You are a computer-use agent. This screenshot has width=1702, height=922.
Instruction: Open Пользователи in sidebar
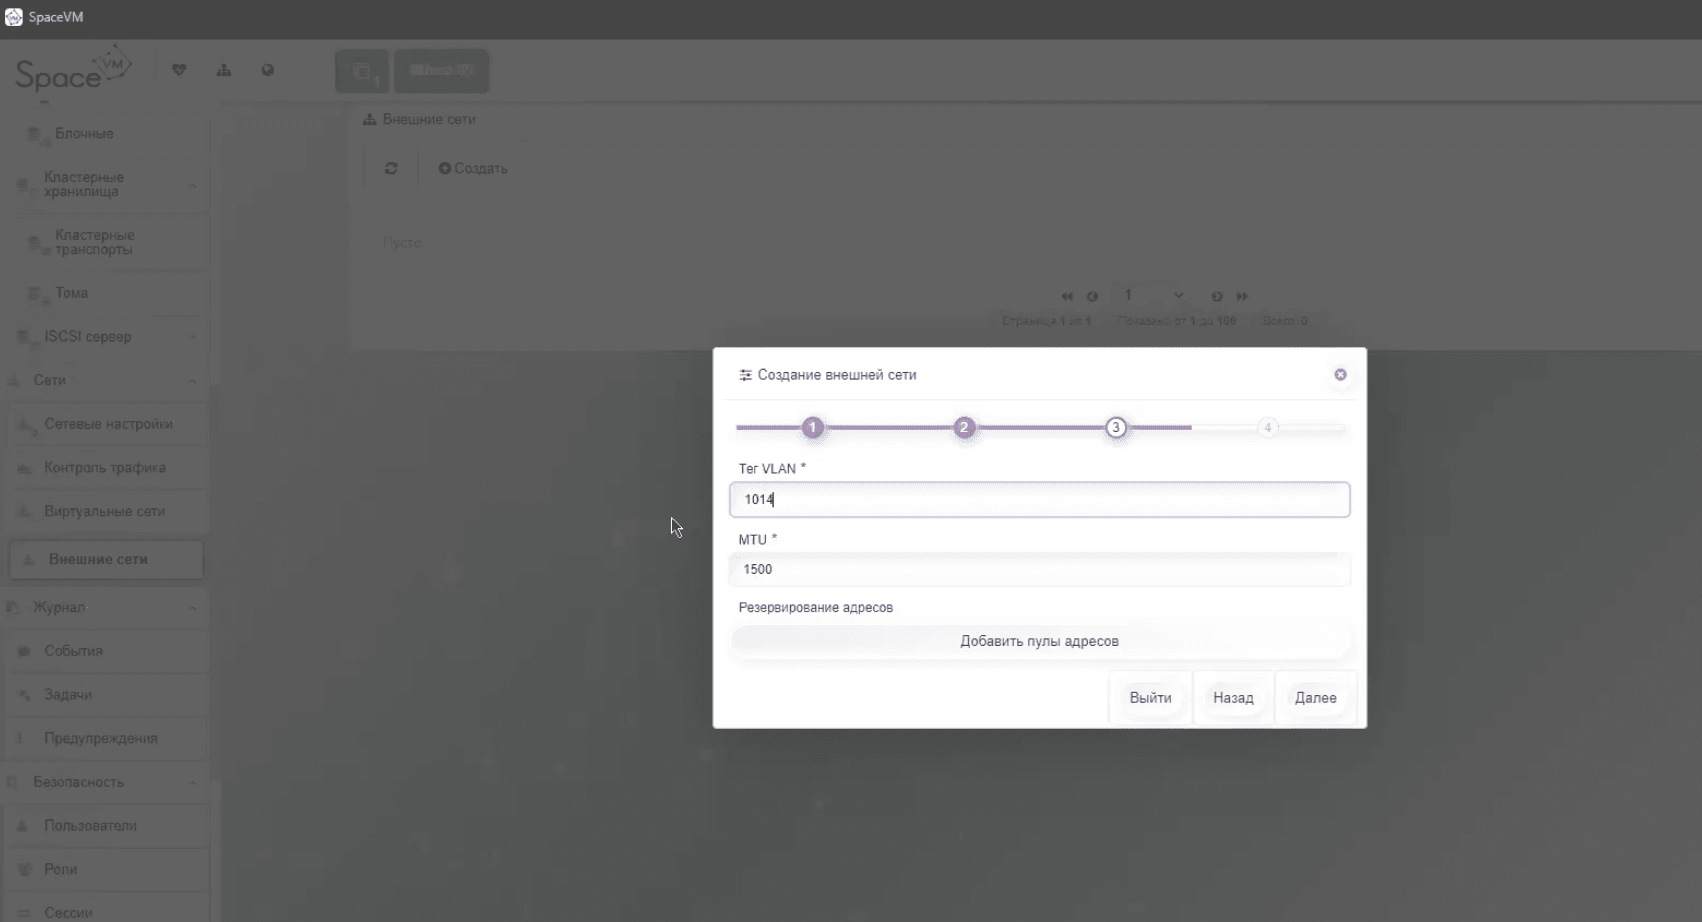(x=90, y=826)
